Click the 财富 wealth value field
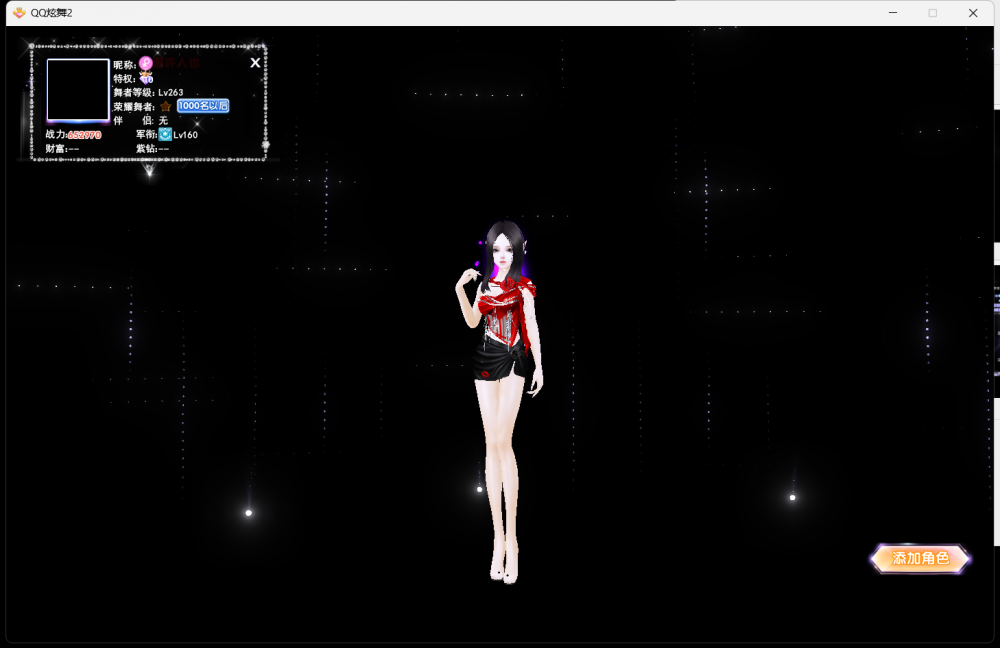The image size is (1000, 648). tap(74, 149)
